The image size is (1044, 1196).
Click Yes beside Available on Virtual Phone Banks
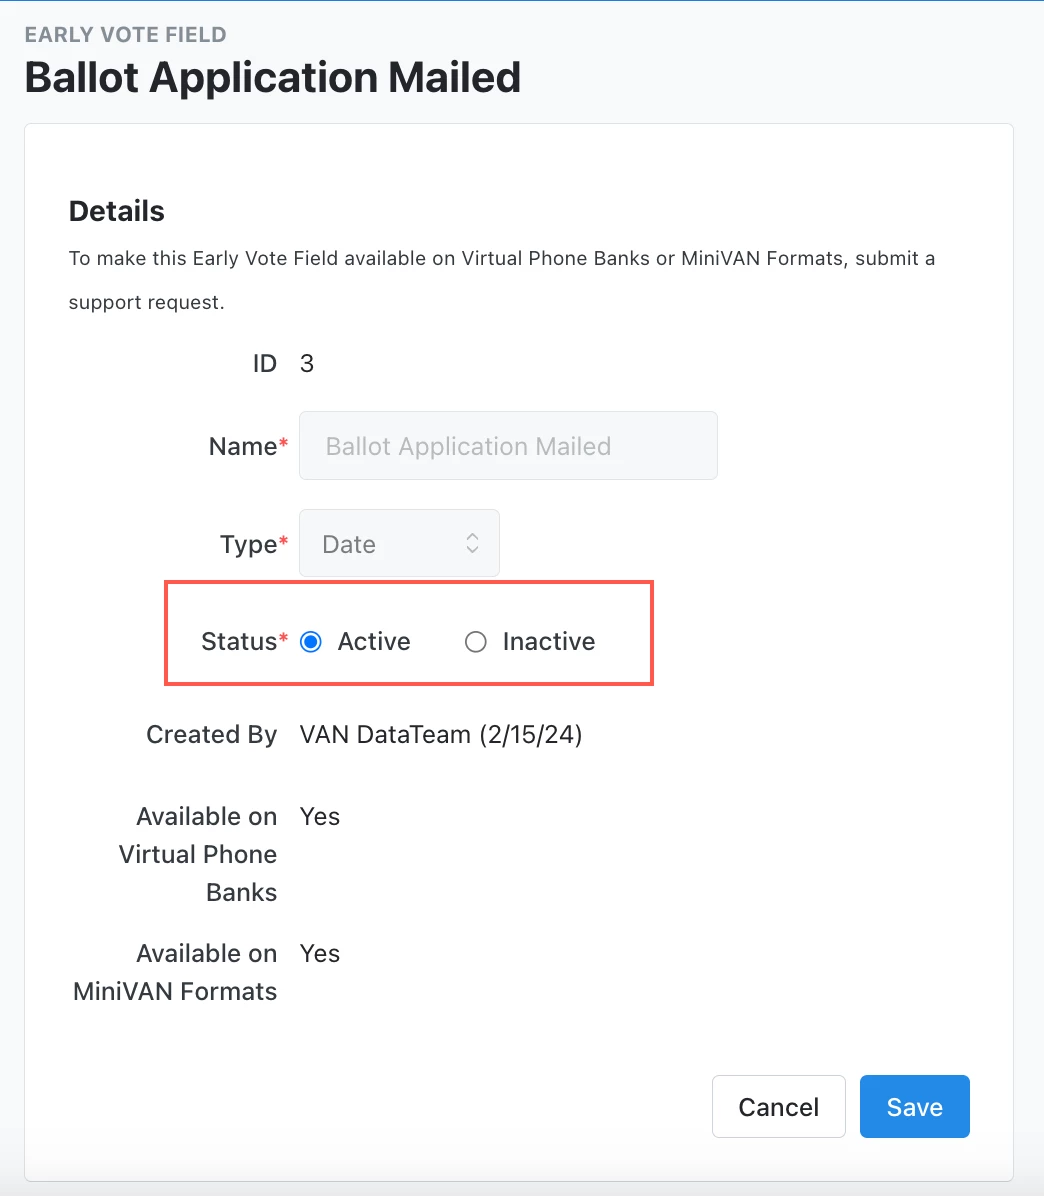(320, 817)
